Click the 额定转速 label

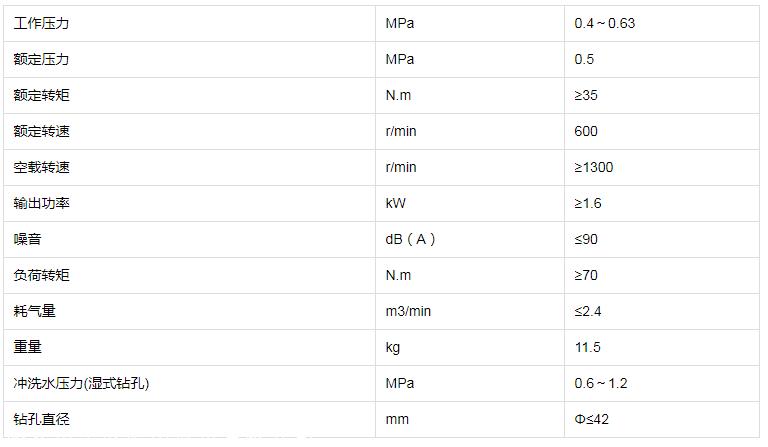(x=42, y=131)
